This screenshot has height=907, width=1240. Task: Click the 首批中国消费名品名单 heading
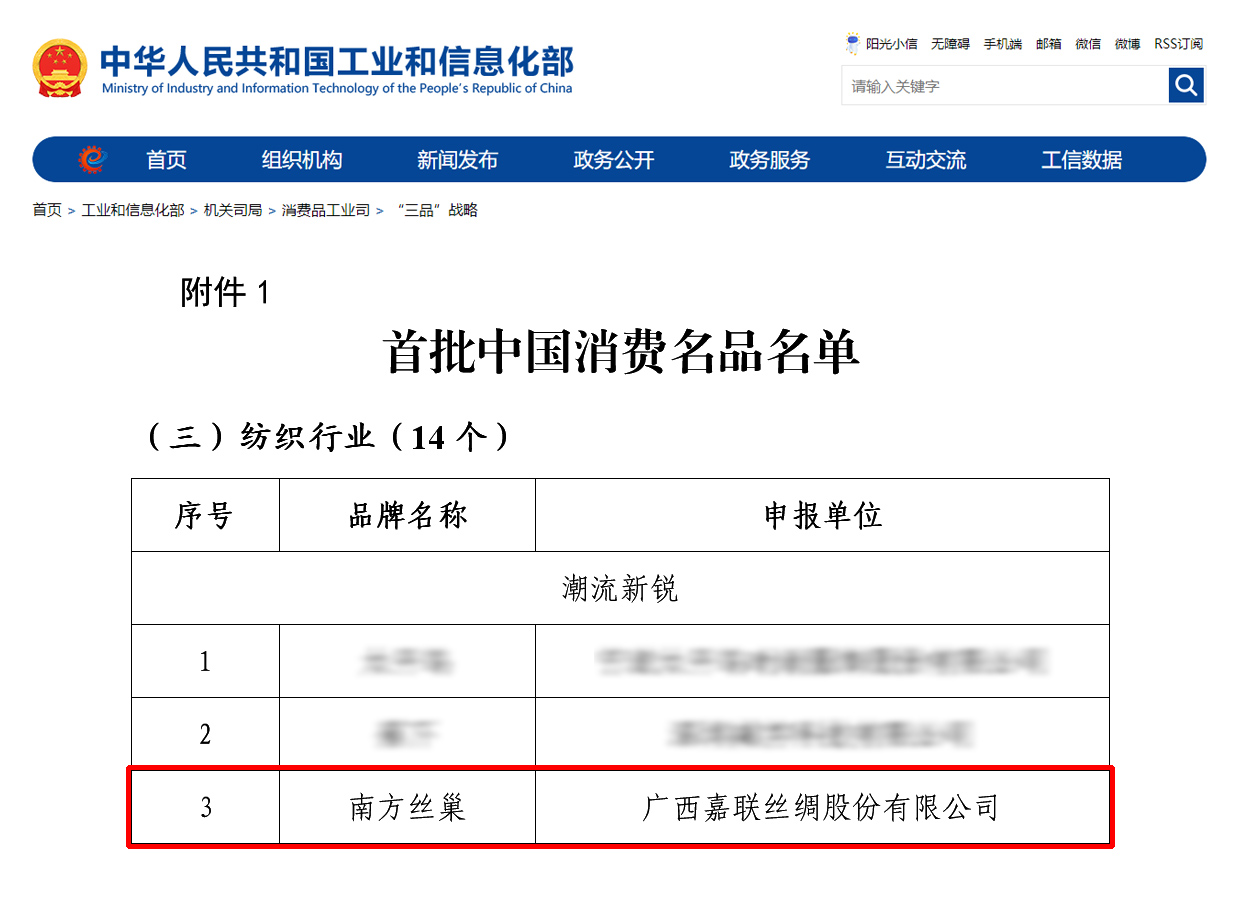621,353
